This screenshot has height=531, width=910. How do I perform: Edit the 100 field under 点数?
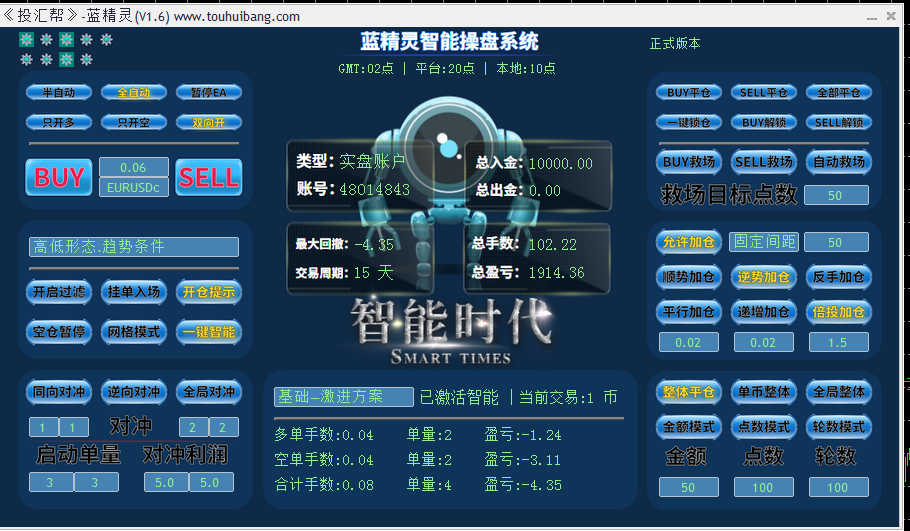764,487
